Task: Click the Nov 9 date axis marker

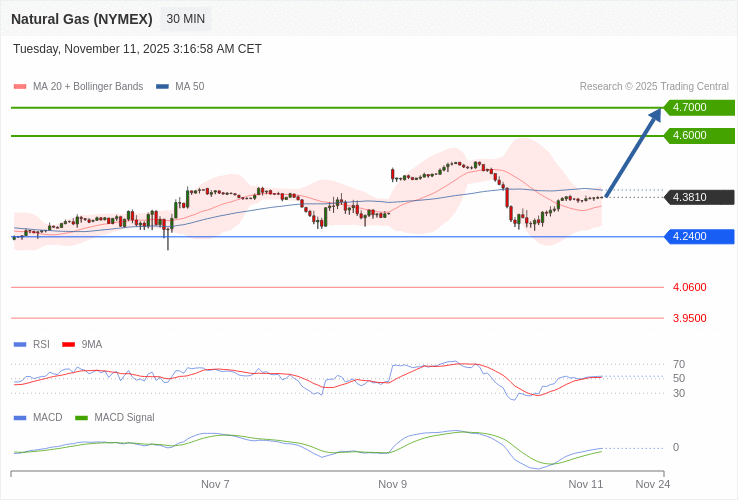Action: (392, 484)
